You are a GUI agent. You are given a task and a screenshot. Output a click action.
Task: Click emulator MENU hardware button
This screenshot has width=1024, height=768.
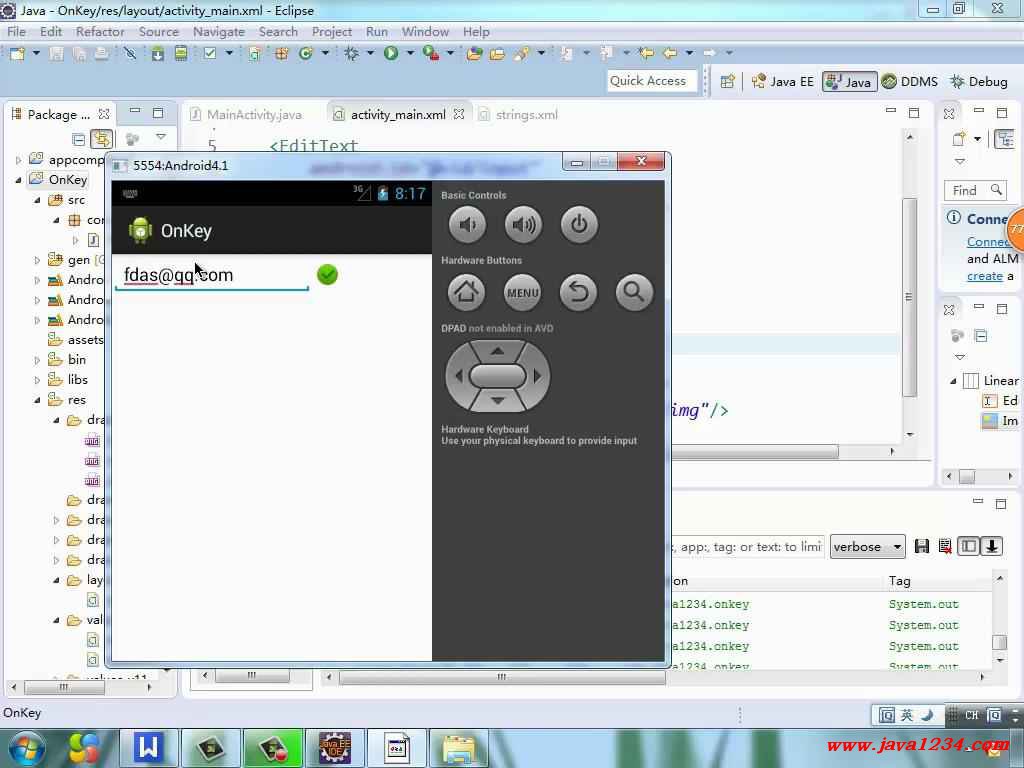click(522, 292)
